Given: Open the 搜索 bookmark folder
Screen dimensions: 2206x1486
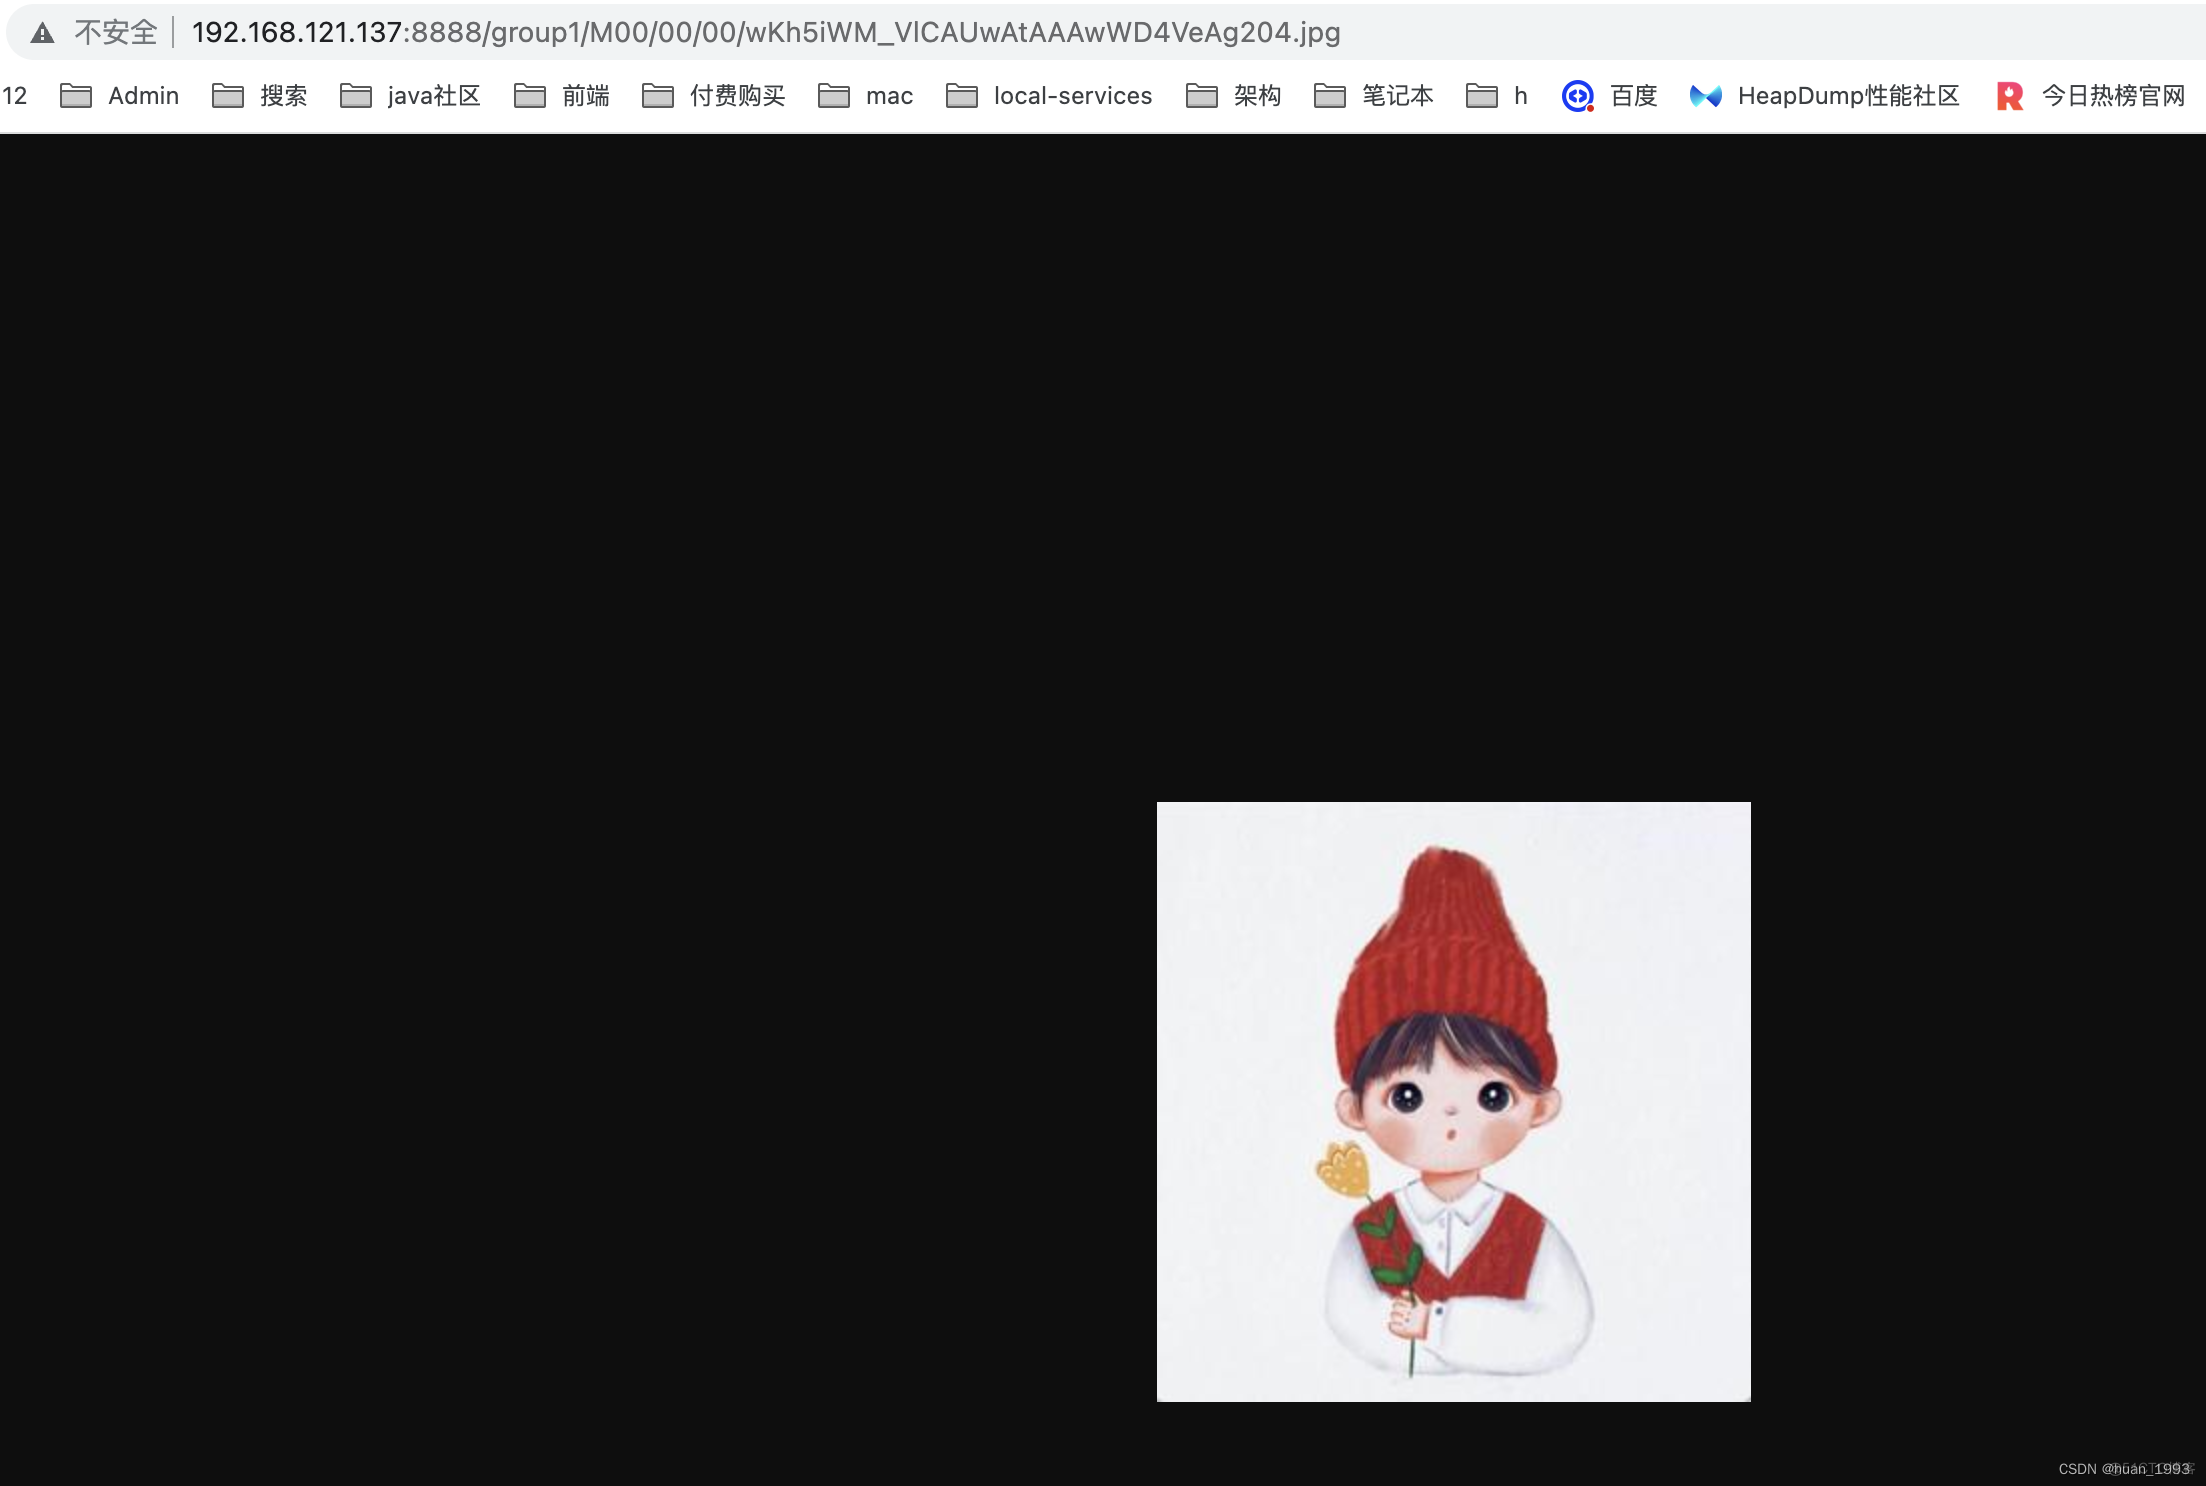Looking at the screenshot, I should (260, 96).
